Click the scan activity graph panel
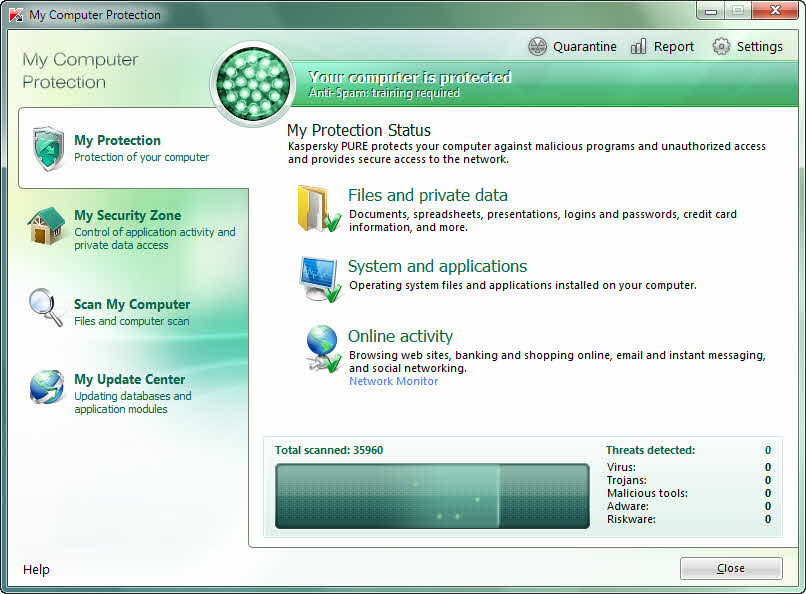The width and height of the screenshot is (806, 594). tap(432, 496)
